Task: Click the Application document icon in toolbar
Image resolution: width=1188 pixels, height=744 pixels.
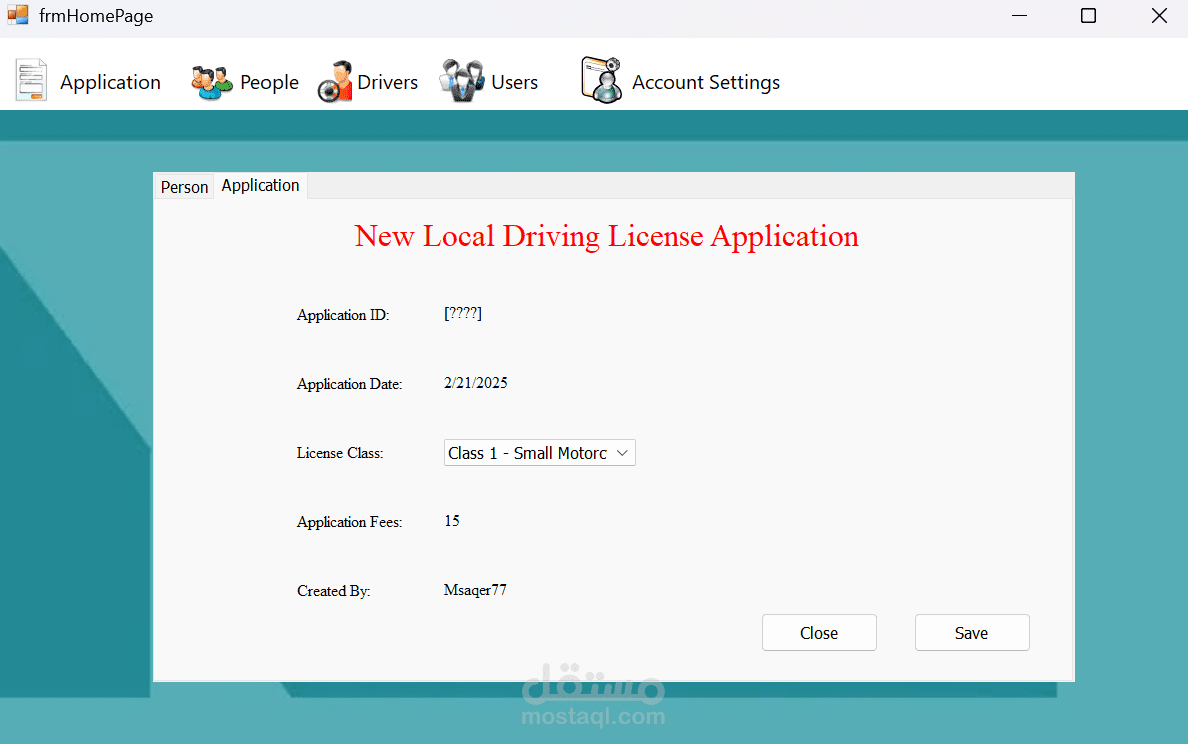Action: pos(31,81)
